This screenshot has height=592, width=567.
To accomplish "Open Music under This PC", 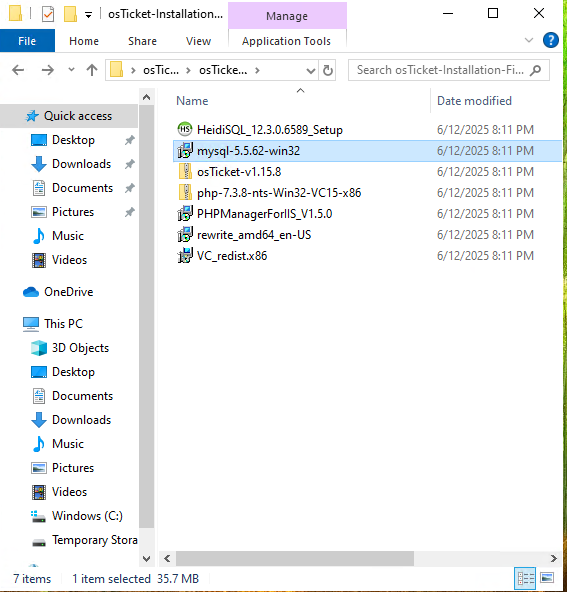I will coord(68,444).
